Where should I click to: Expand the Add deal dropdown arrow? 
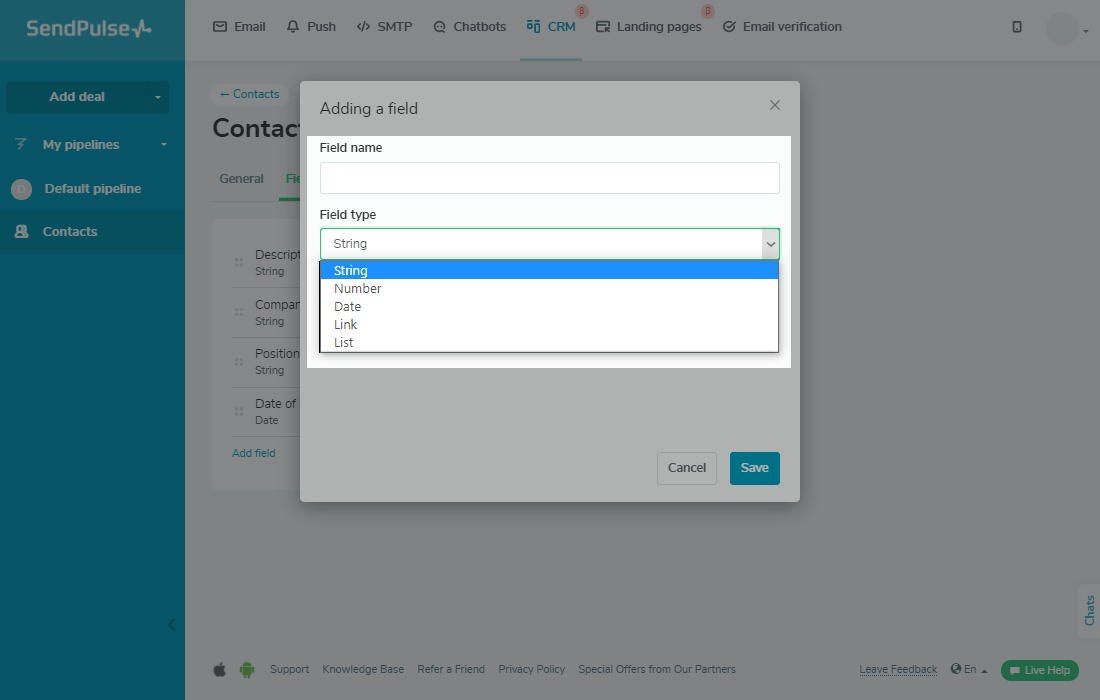tap(158, 97)
